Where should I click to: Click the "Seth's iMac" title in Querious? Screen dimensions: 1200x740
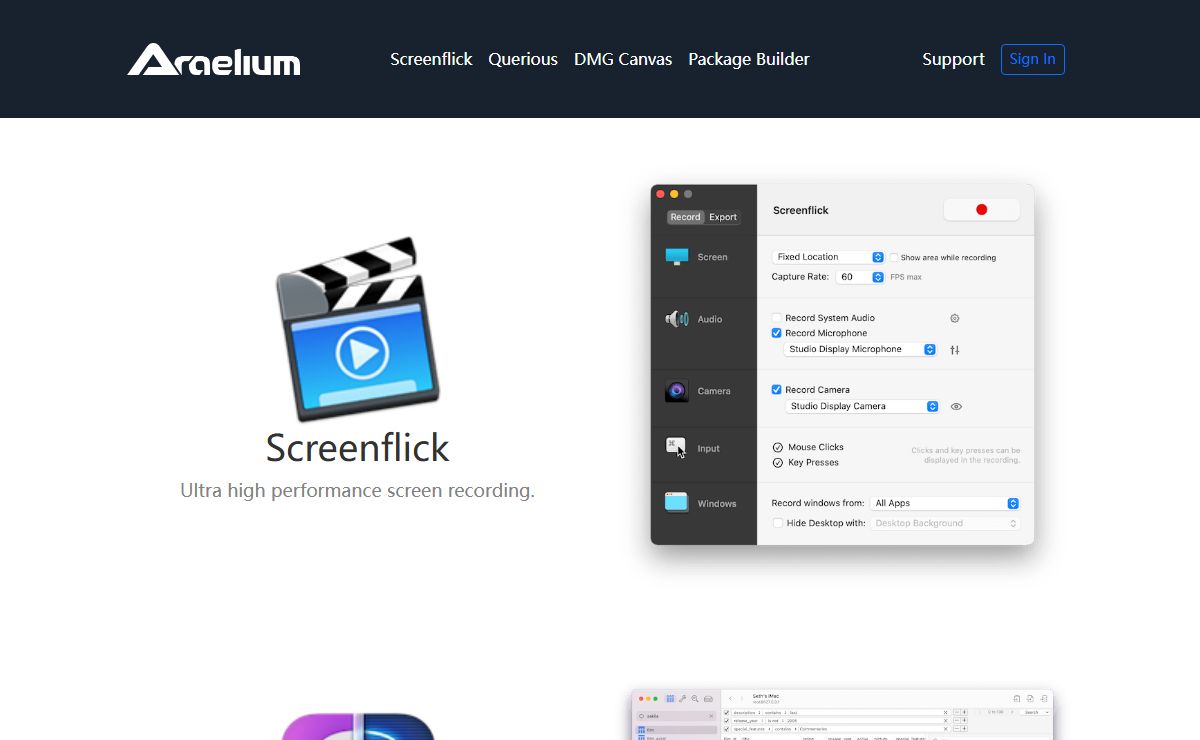click(x=766, y=695)
